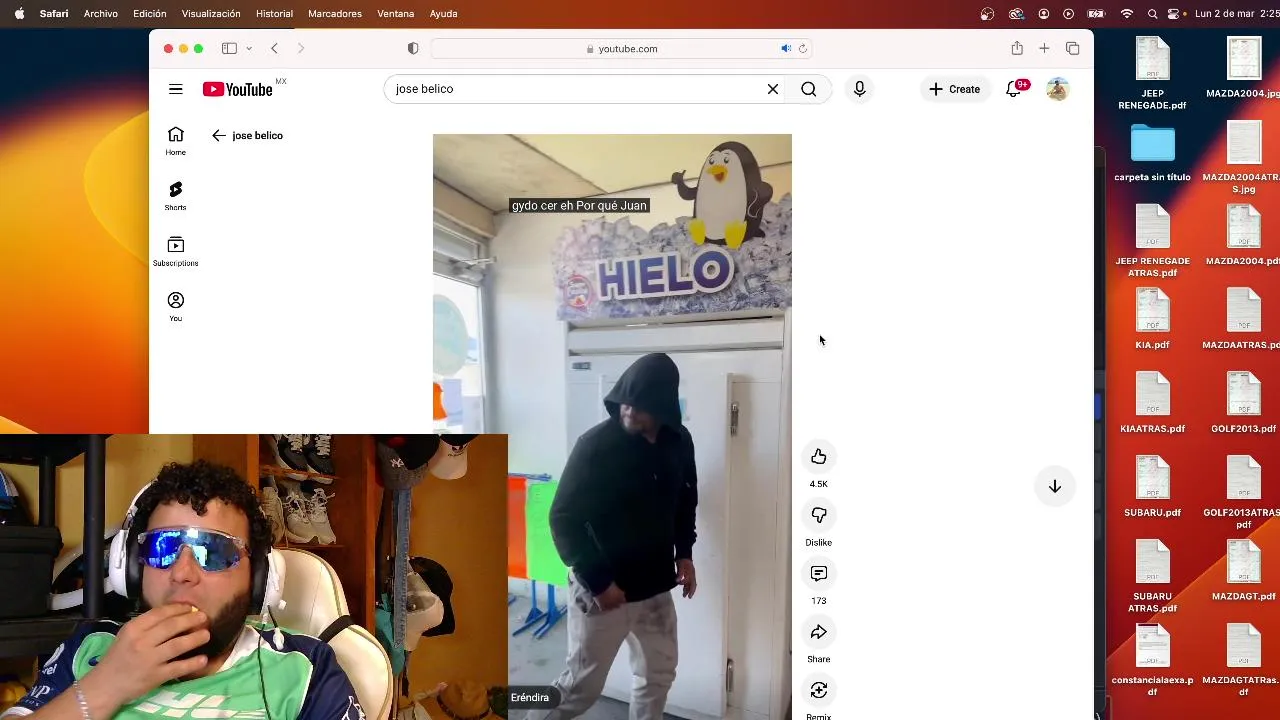Image resolution: width=1280 pixels, height=720 pixels.
Task: Open Creative Cloud menu bar icon
Action: (x=1016, y=13)
